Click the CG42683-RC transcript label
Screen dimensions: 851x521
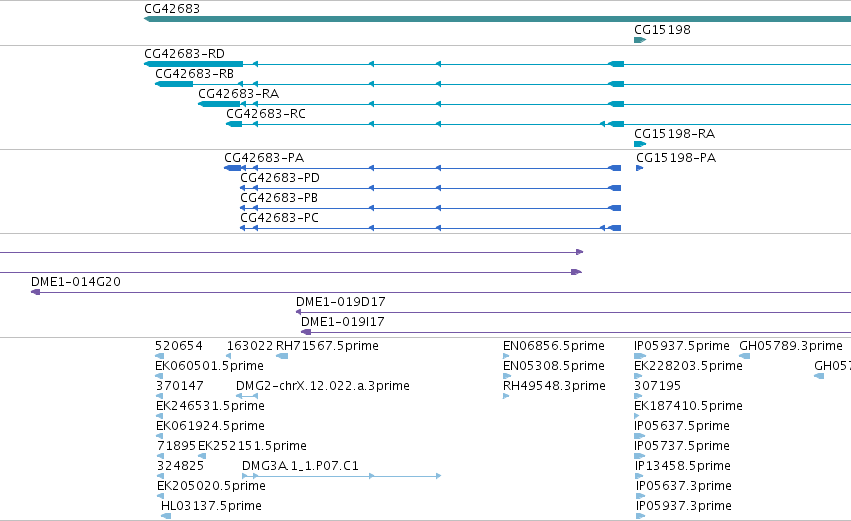click(x=266, y=114)
